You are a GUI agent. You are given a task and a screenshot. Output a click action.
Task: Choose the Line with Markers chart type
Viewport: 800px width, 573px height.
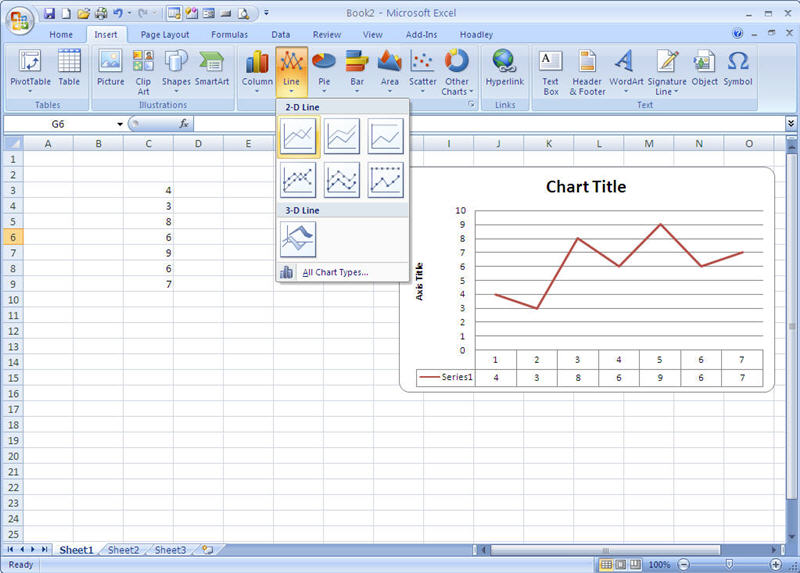[x=298, y=180]
